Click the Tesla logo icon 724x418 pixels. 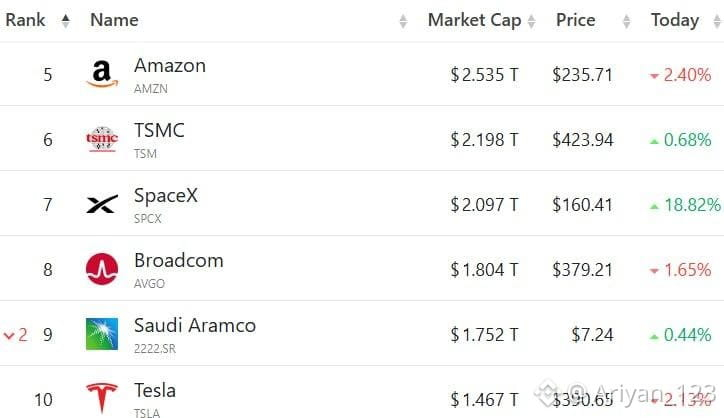102,398
